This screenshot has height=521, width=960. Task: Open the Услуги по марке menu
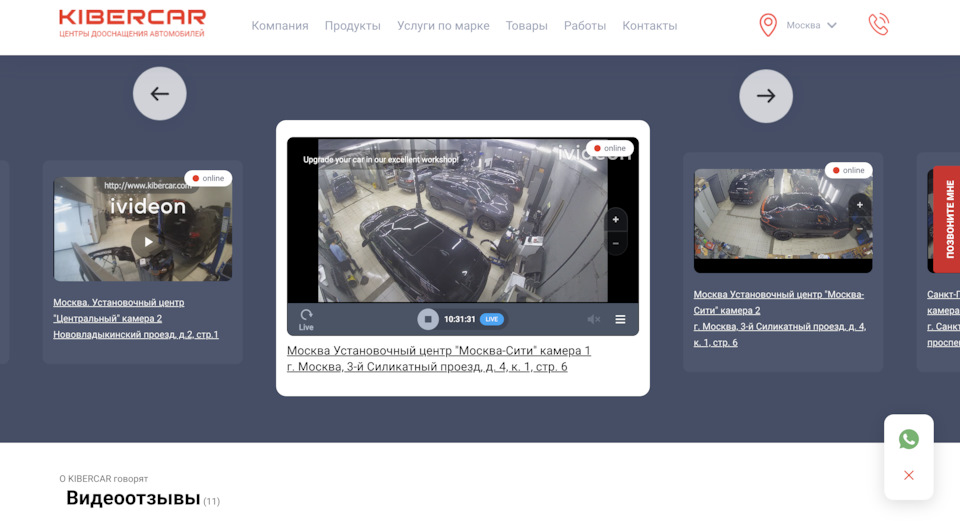tap(443, 26)
